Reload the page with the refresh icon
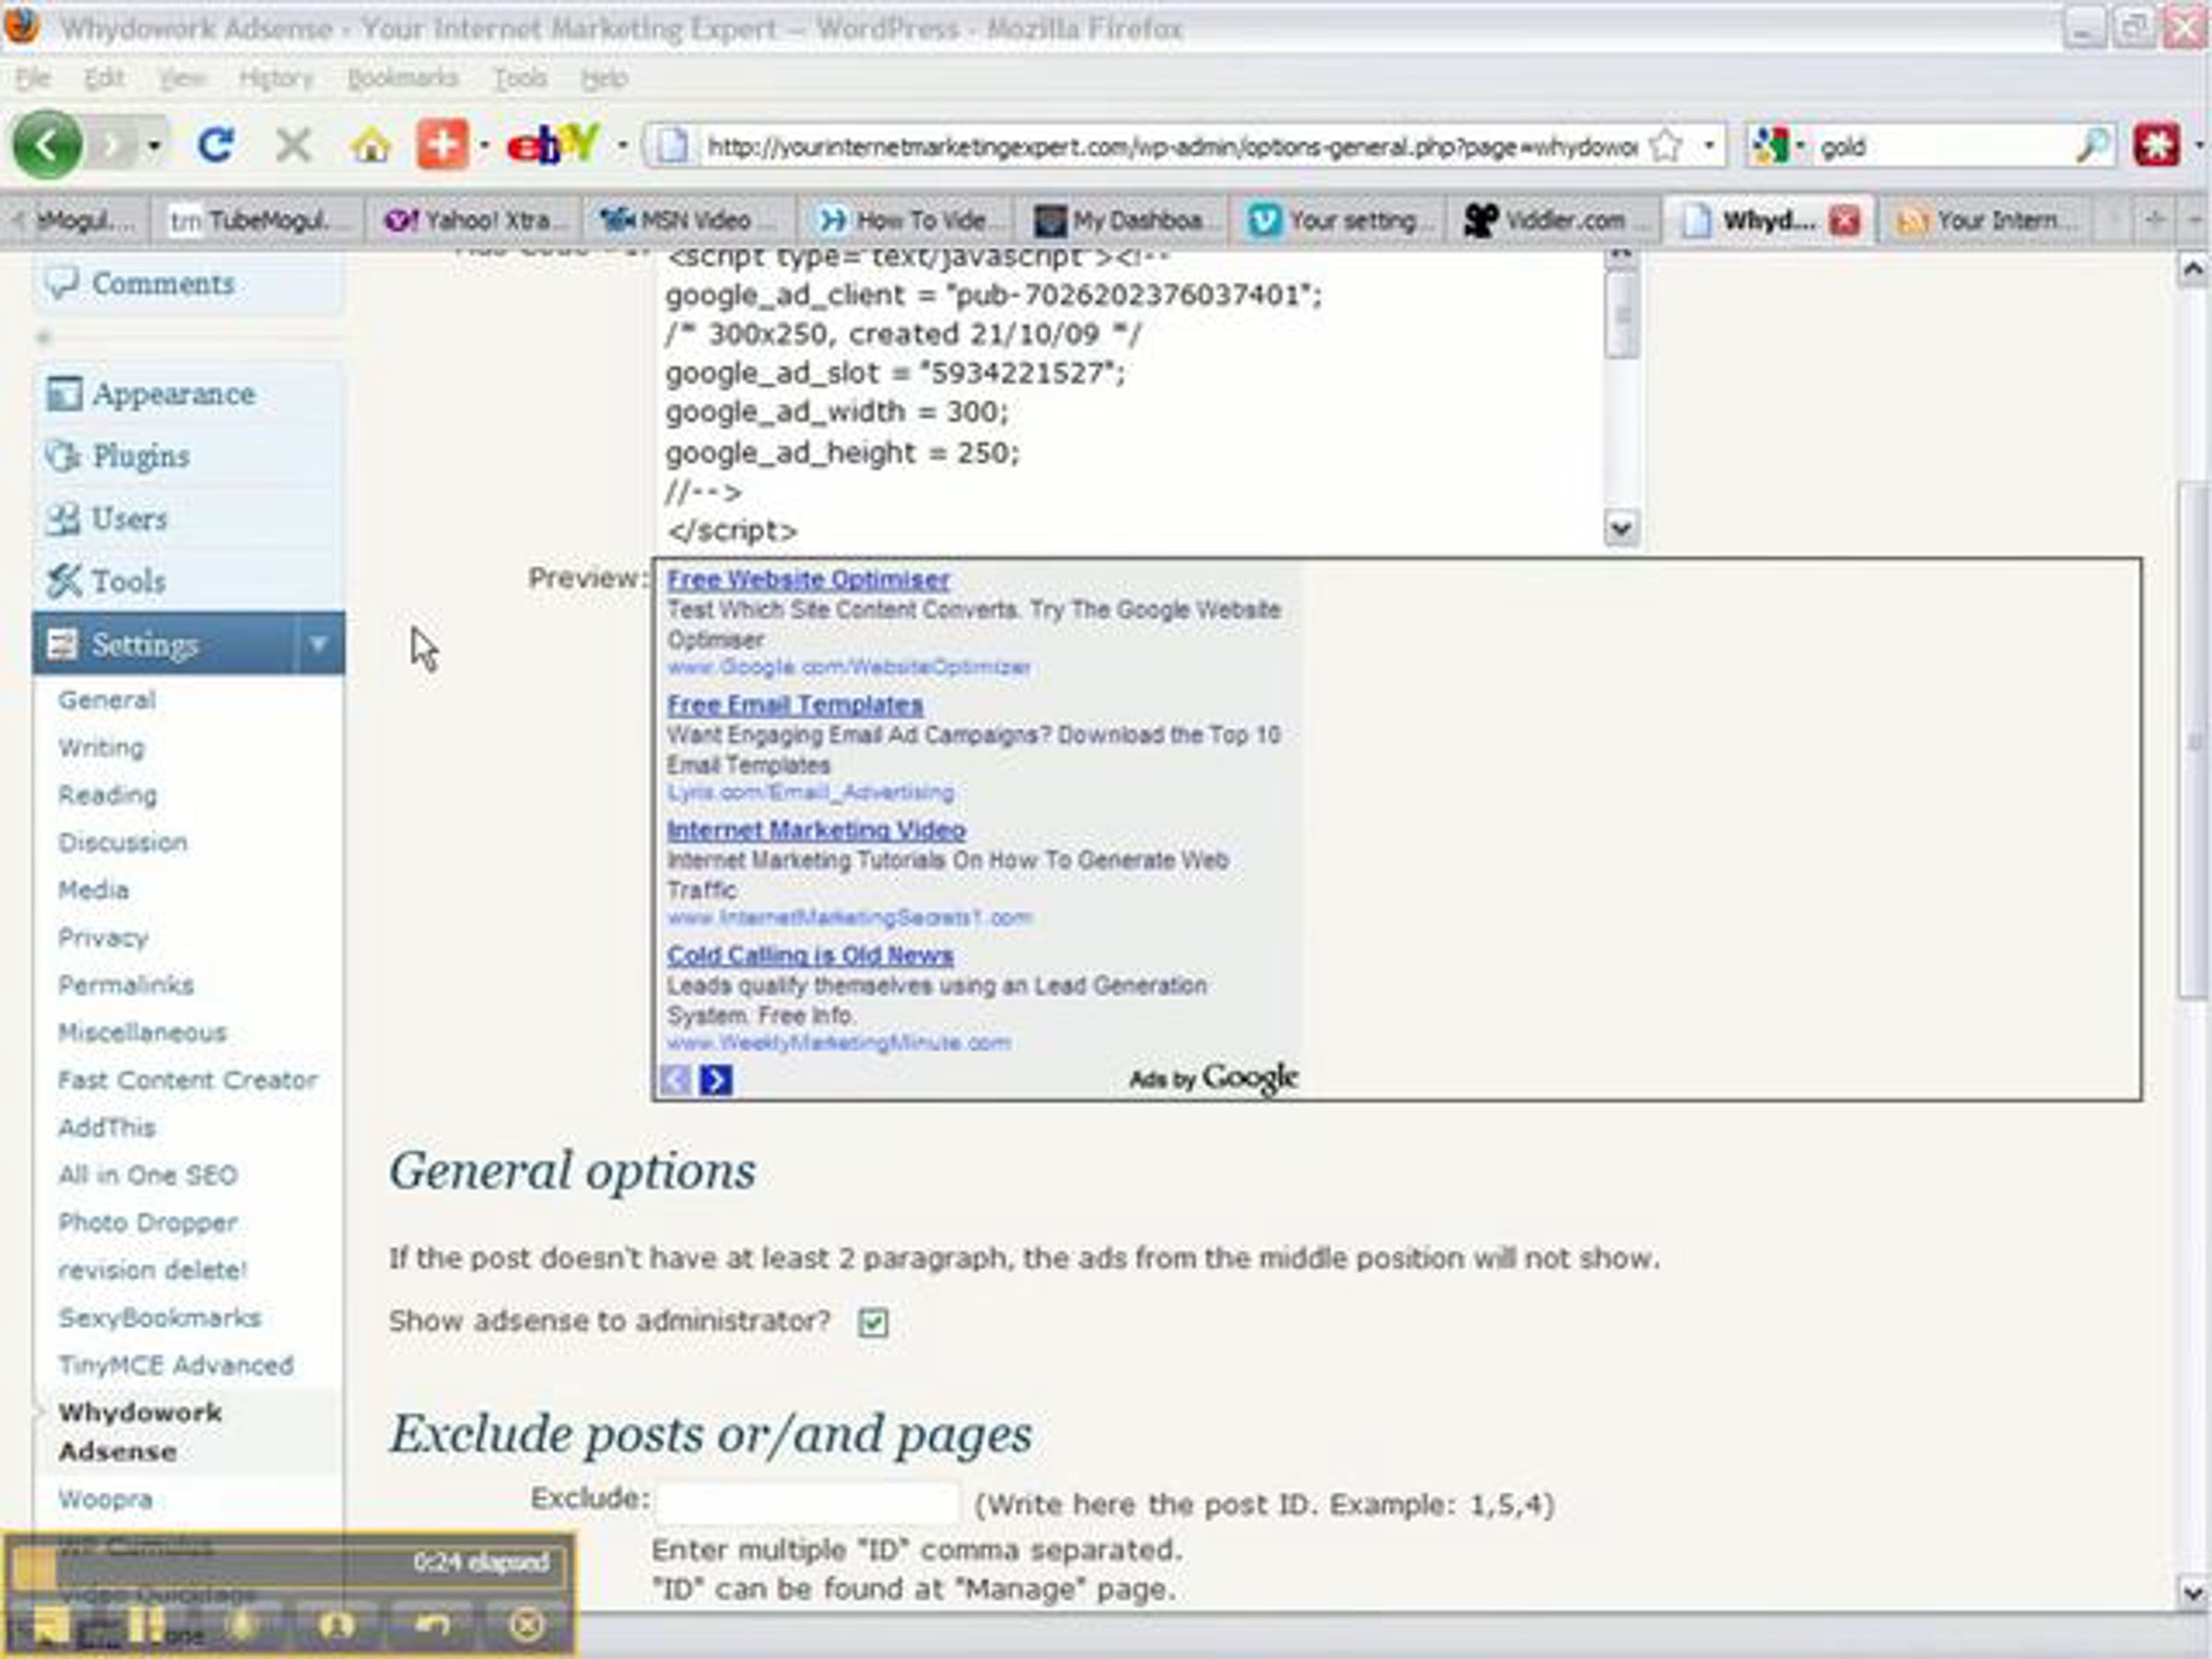Viewport: 2212px width, 1659px height. (x=216, y=146)
